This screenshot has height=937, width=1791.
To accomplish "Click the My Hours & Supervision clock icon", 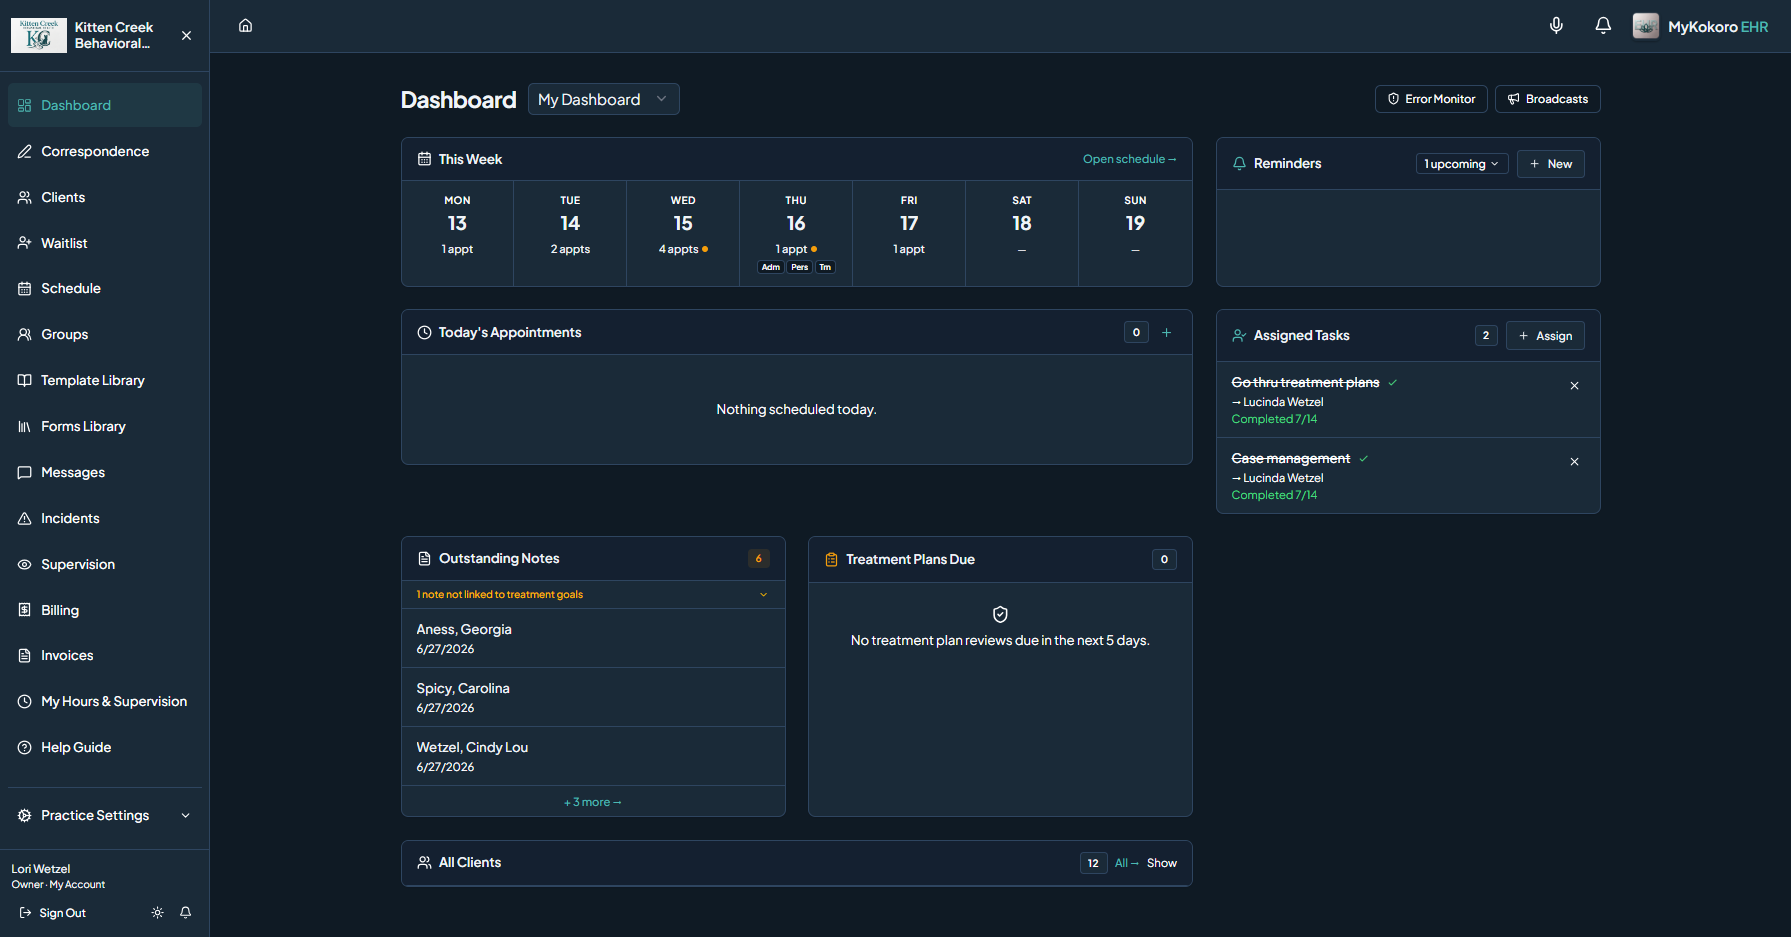I will [x=25, y=701].
